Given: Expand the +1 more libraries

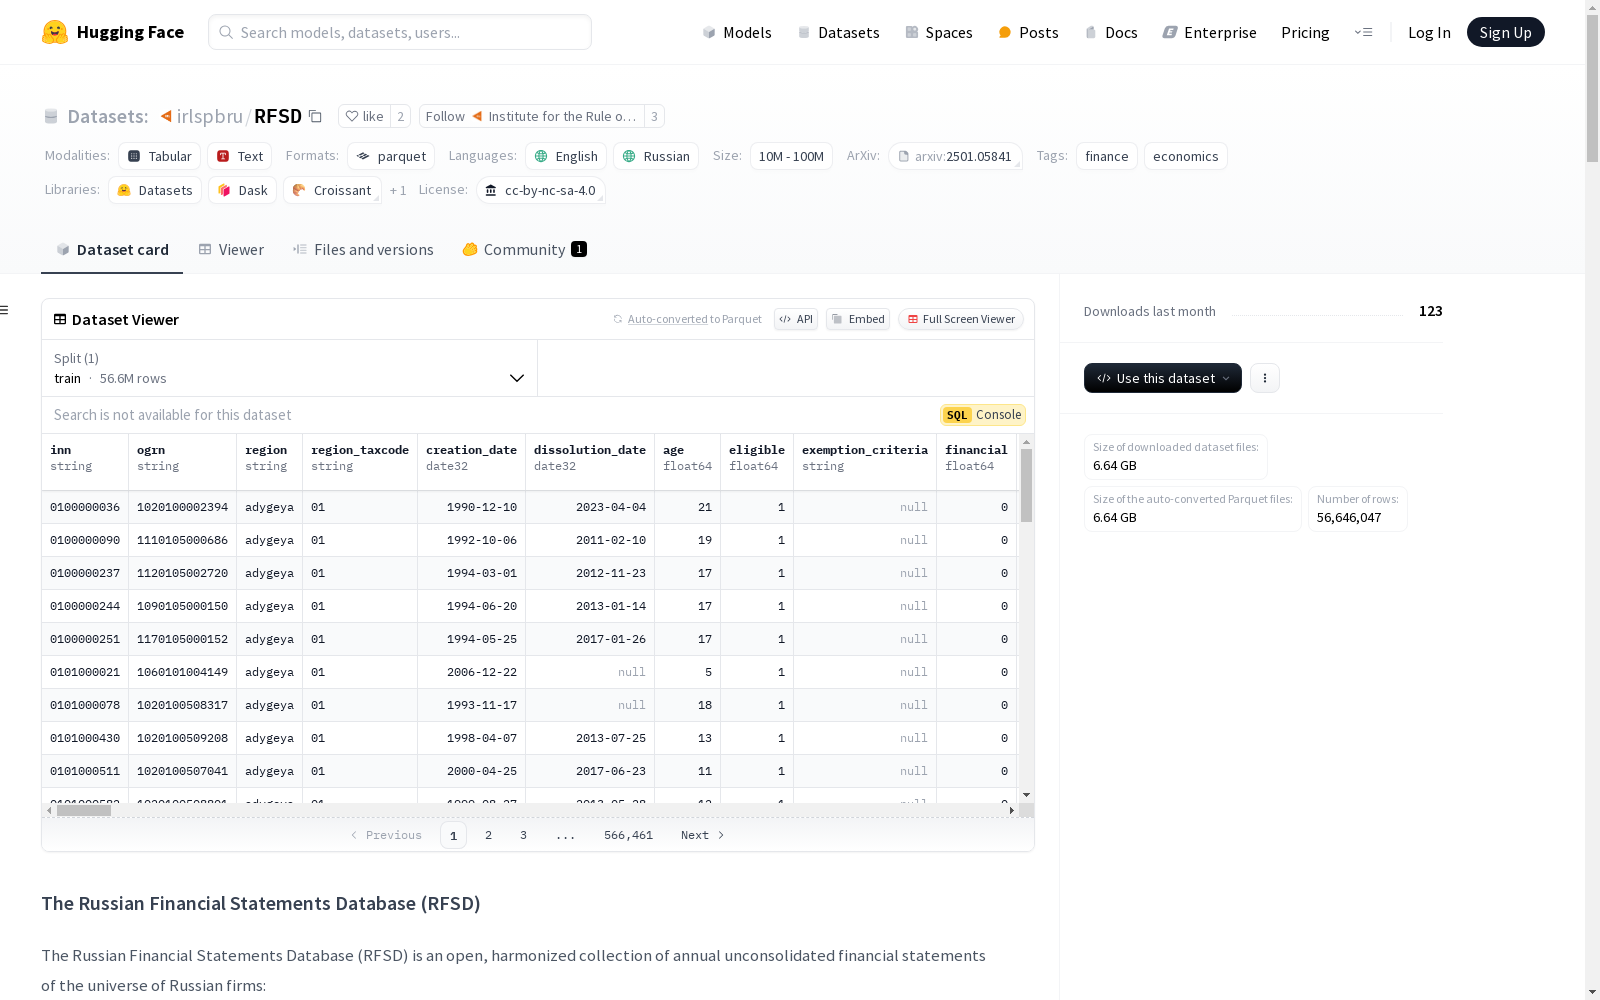Looking at the screenshot, I should [x=398, y=190].
